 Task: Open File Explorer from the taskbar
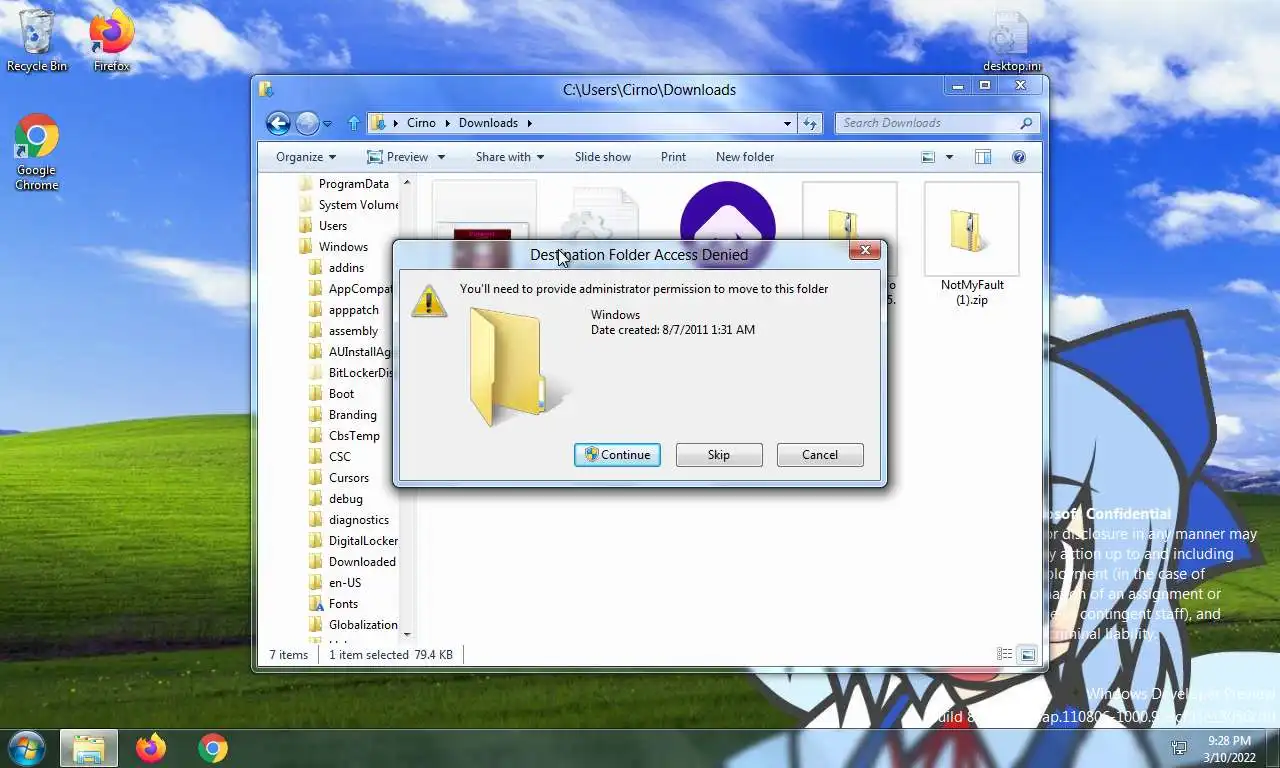89,748
